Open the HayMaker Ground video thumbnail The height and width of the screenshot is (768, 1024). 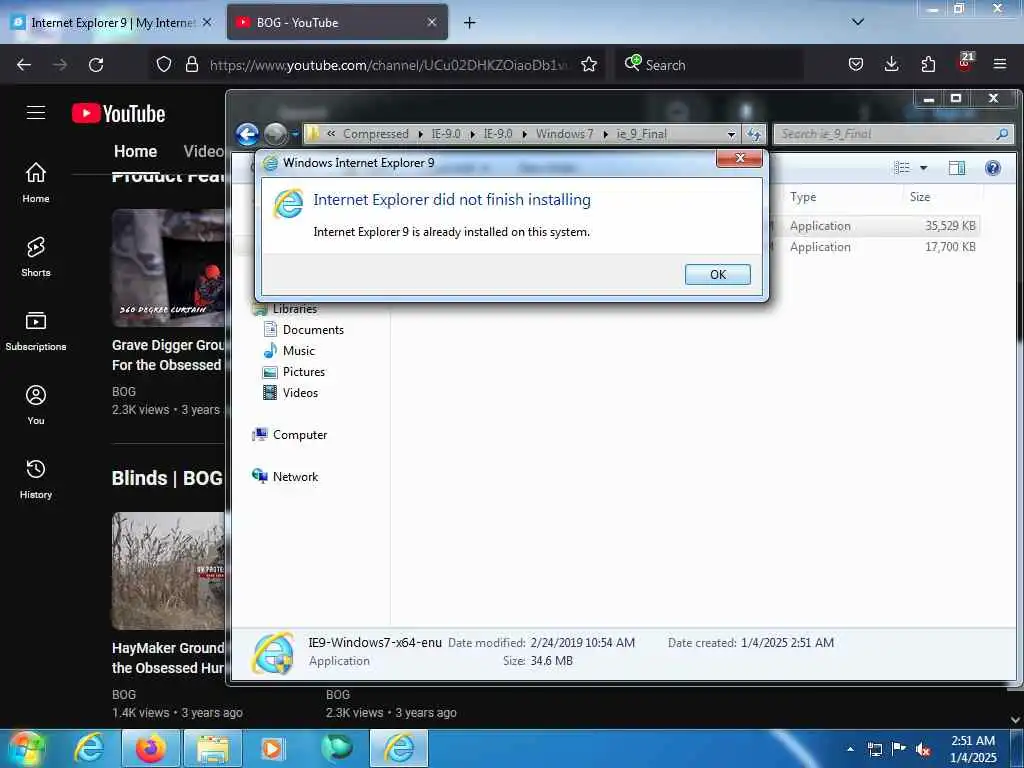coord(168,571)
